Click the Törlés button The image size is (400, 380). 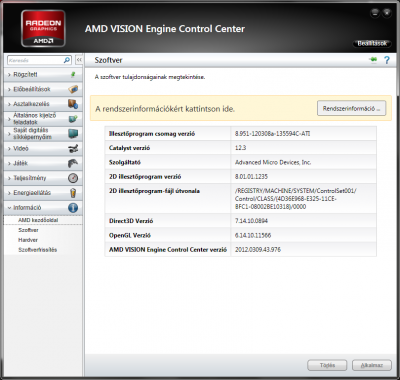(x=327, y=365)
